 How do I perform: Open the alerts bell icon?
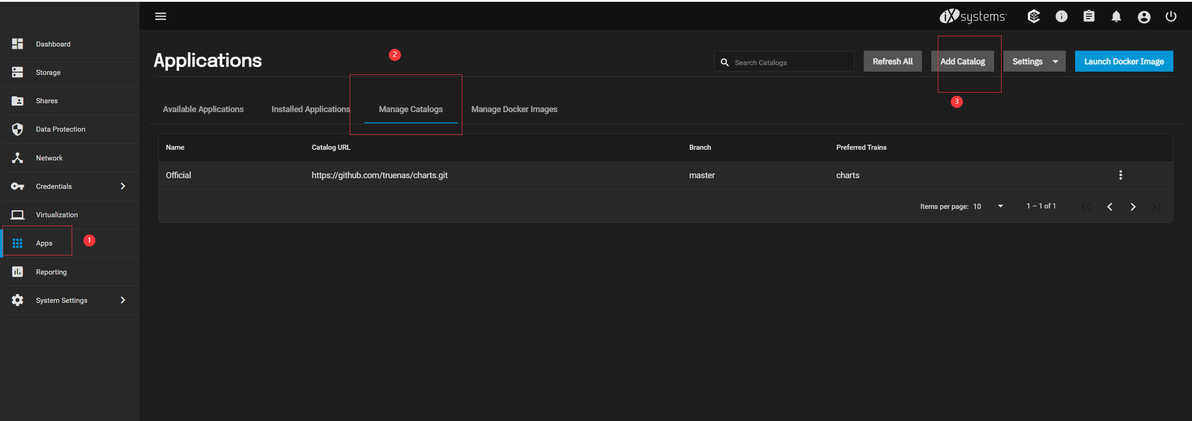point(1116,16)
